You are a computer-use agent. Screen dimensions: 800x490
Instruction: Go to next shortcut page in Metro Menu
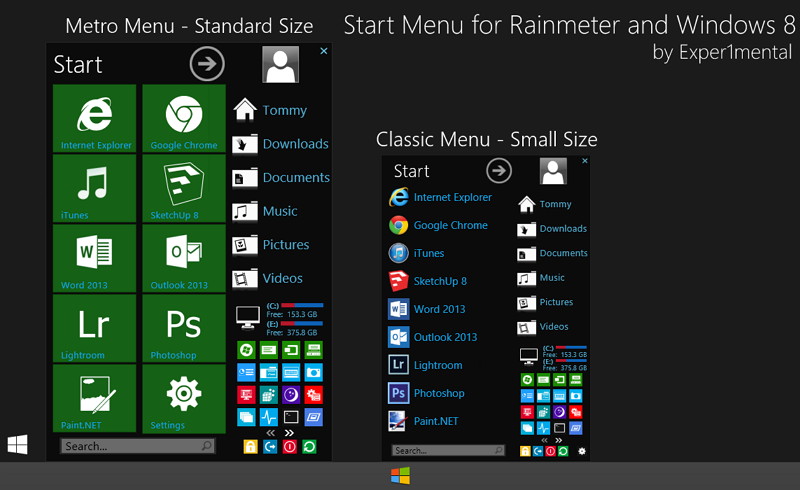(x=289, y=433)
